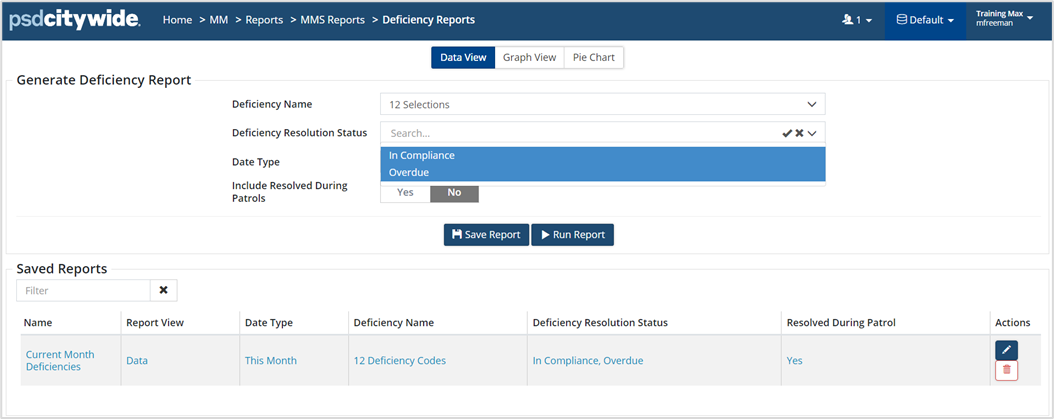Click the edit pencil icon for saved report
Viewport: 1054px width, 419px height.
pos(1006,350)
